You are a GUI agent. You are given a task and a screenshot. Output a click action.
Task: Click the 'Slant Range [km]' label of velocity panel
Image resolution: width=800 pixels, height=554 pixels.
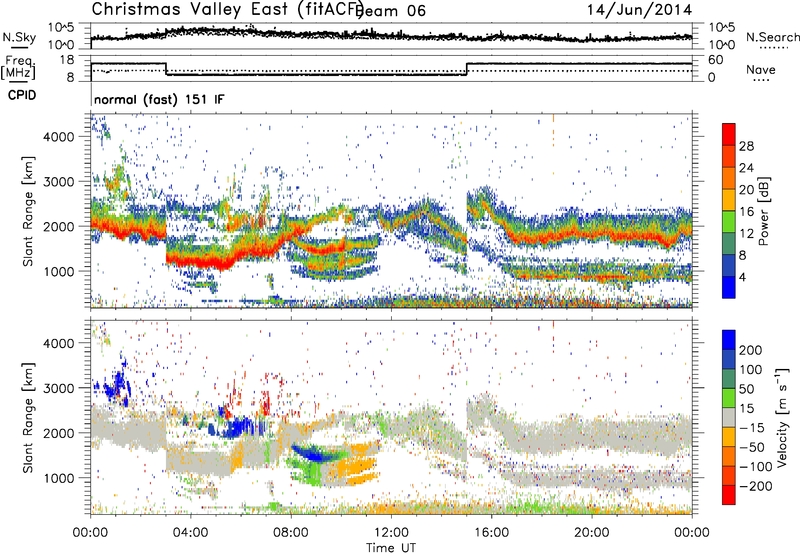point(28,418)
